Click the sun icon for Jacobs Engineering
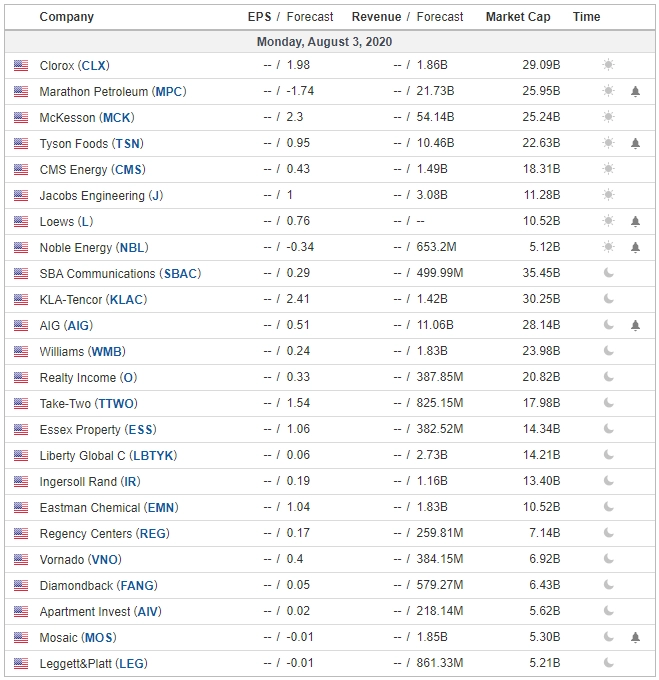 (x=608, y=195)
